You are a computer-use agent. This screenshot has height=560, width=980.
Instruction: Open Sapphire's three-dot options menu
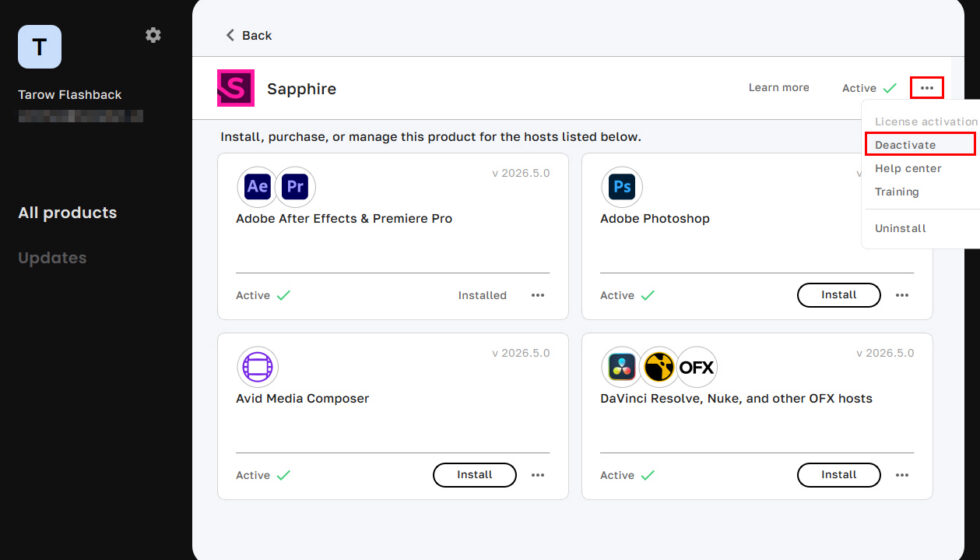point(927,88)
